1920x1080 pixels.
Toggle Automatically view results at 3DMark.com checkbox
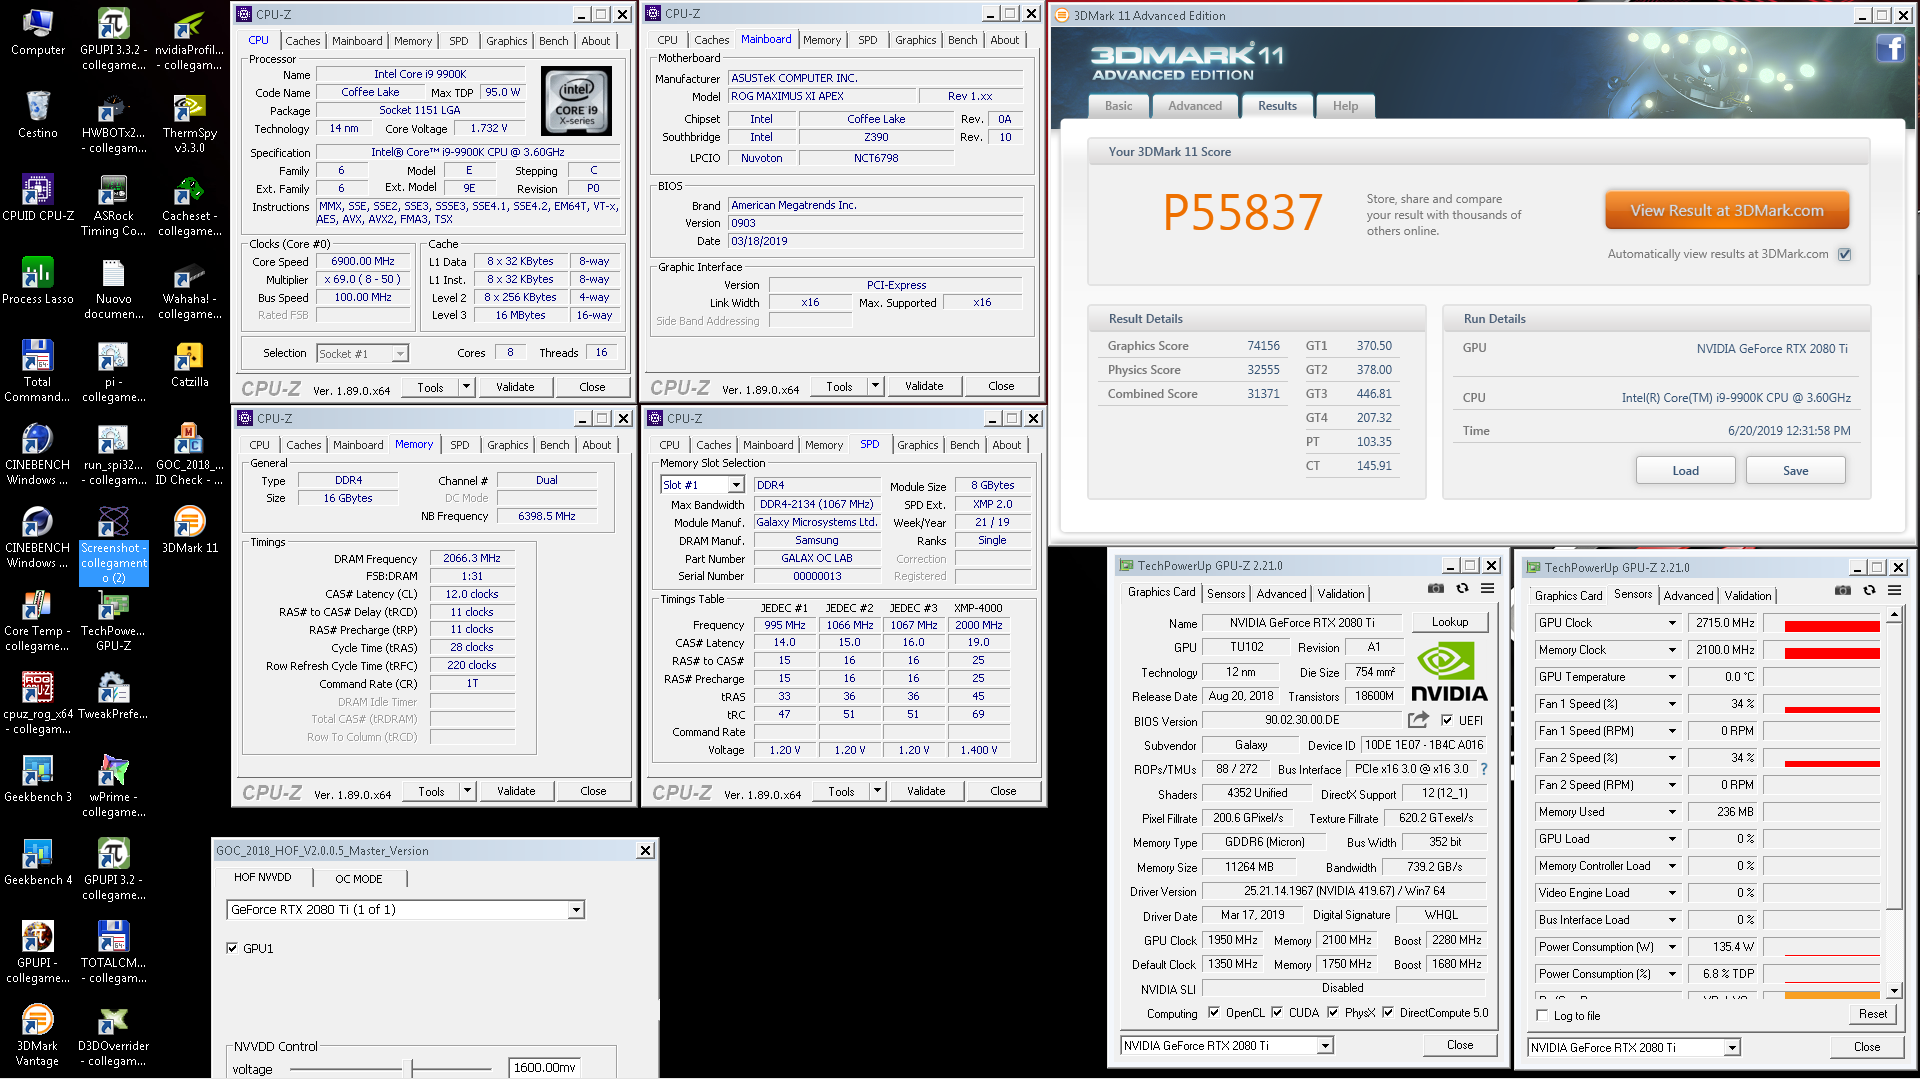(x=1845, y=254)
